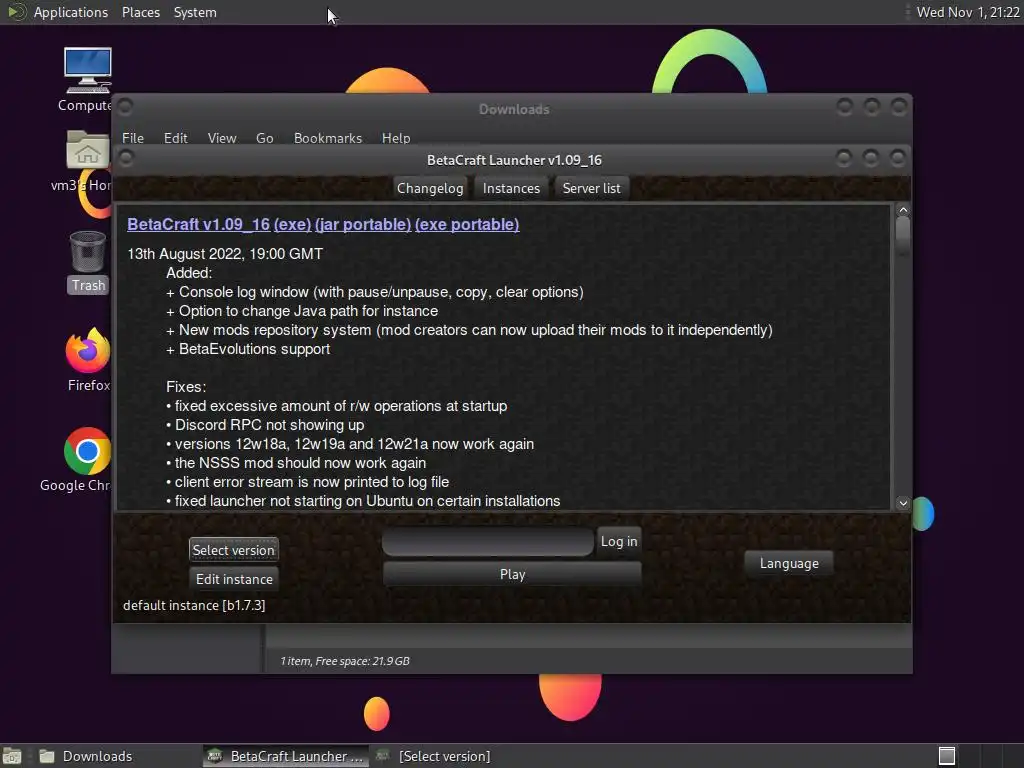The image size is (1024, 768).
Task: Open Help menu in Downloads window
Action: click(x=396, y=138)
